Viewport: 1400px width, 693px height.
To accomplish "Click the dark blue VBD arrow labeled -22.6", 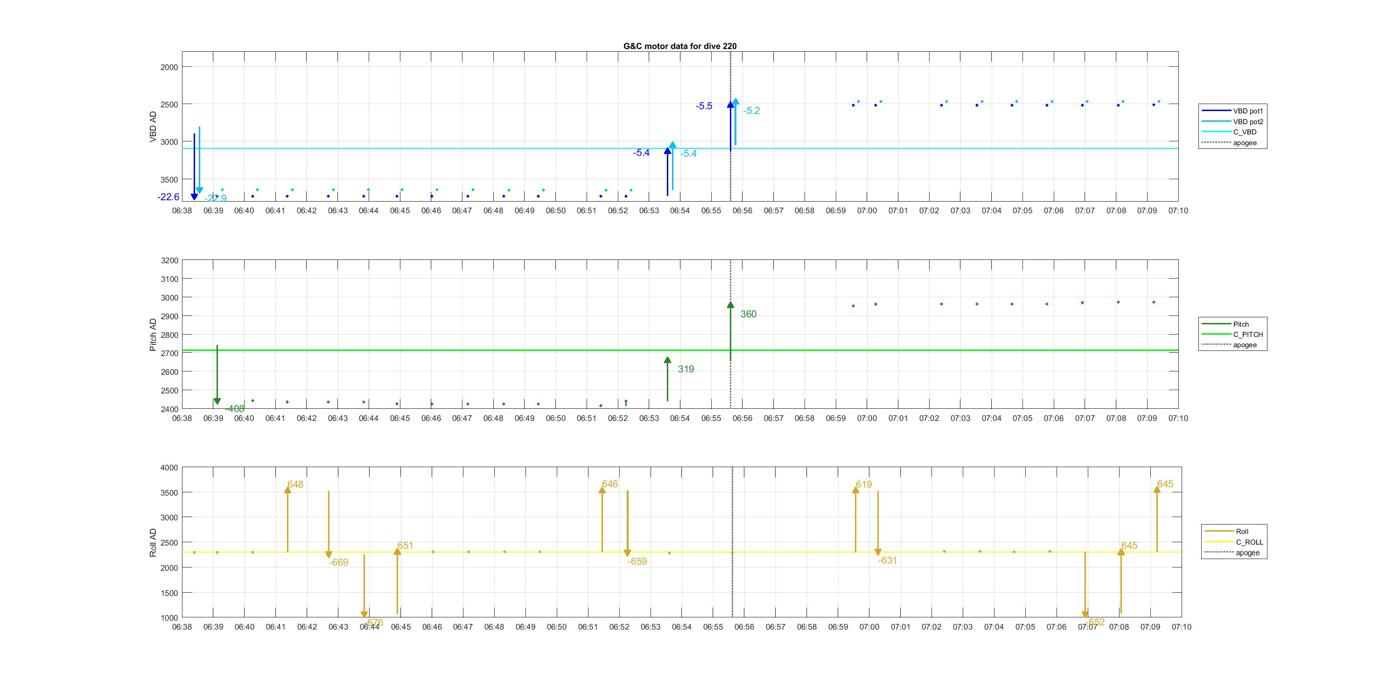I will point(194,166).
